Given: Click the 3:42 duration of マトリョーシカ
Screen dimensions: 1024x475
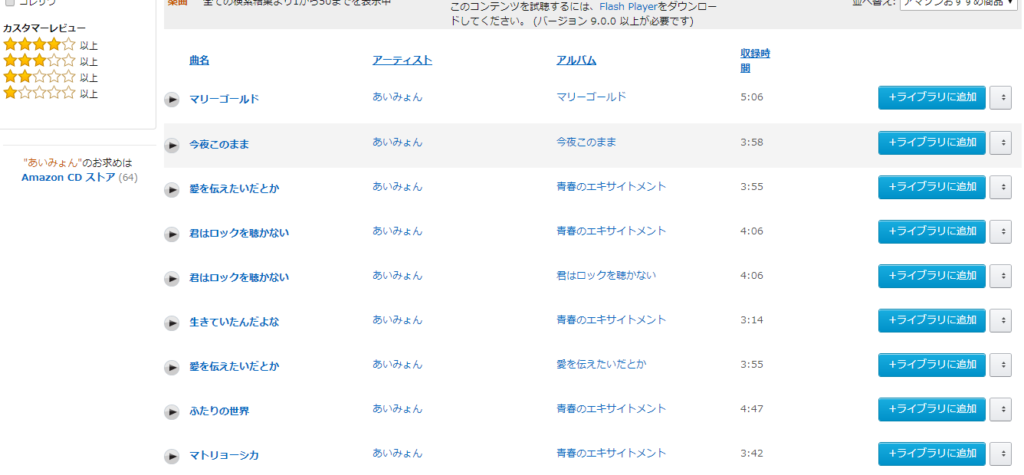Looking at the screenshot, I should (752, 453).
